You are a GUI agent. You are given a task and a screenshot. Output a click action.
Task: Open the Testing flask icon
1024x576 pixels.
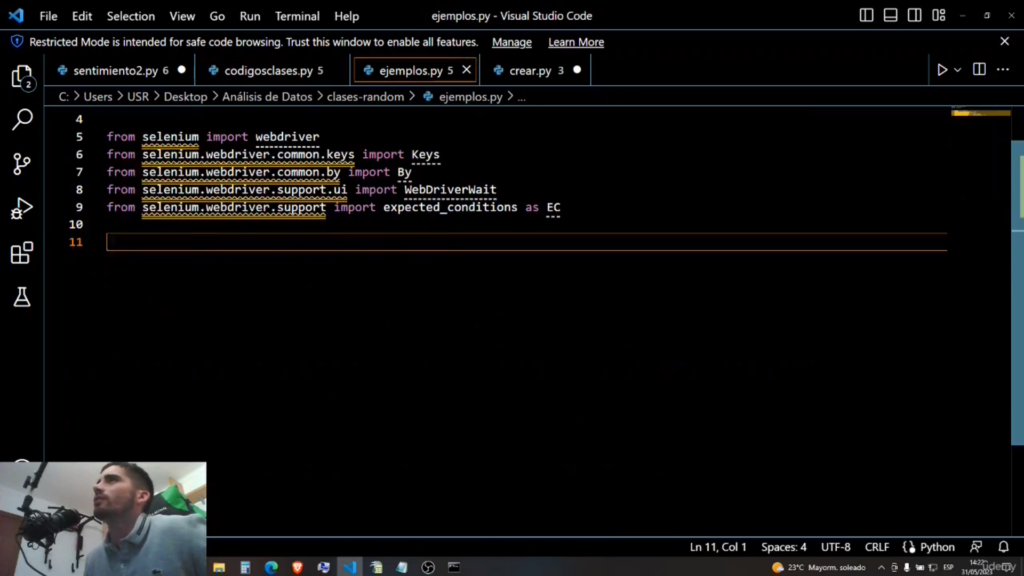pos(21,297)
